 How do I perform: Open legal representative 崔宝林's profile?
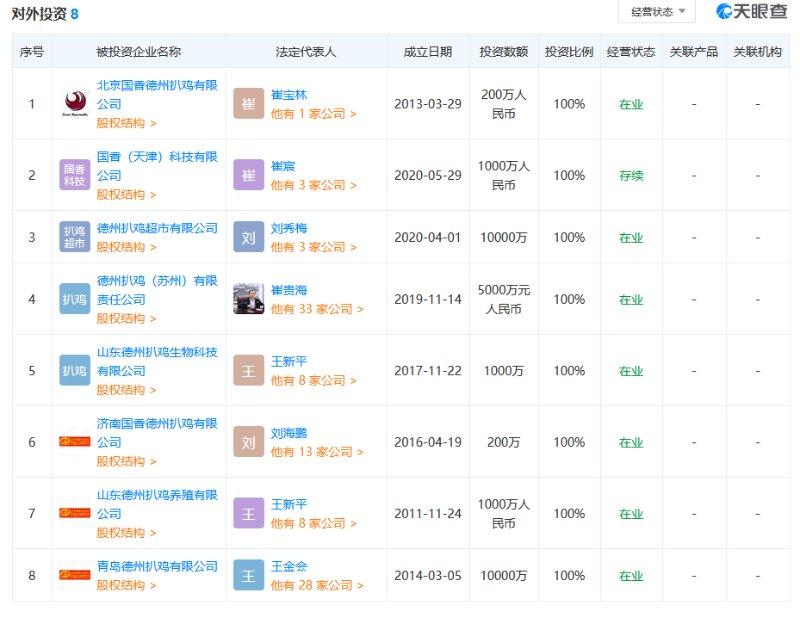[x=289, y=95]
